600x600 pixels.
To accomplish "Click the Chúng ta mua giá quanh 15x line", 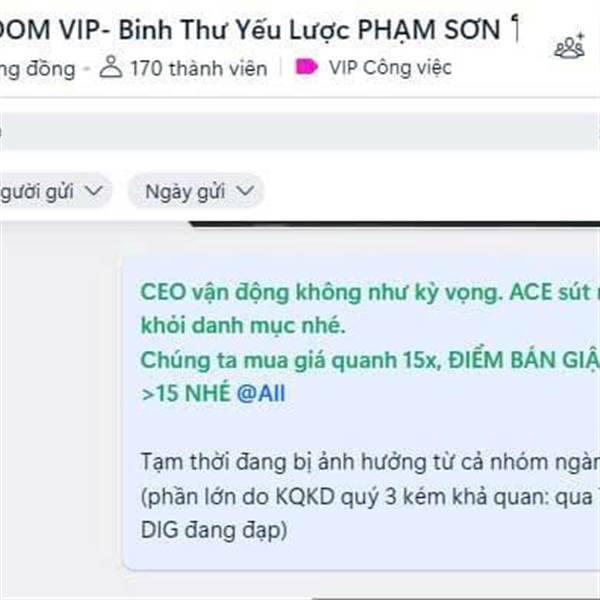I will click(x=370, y=360).
